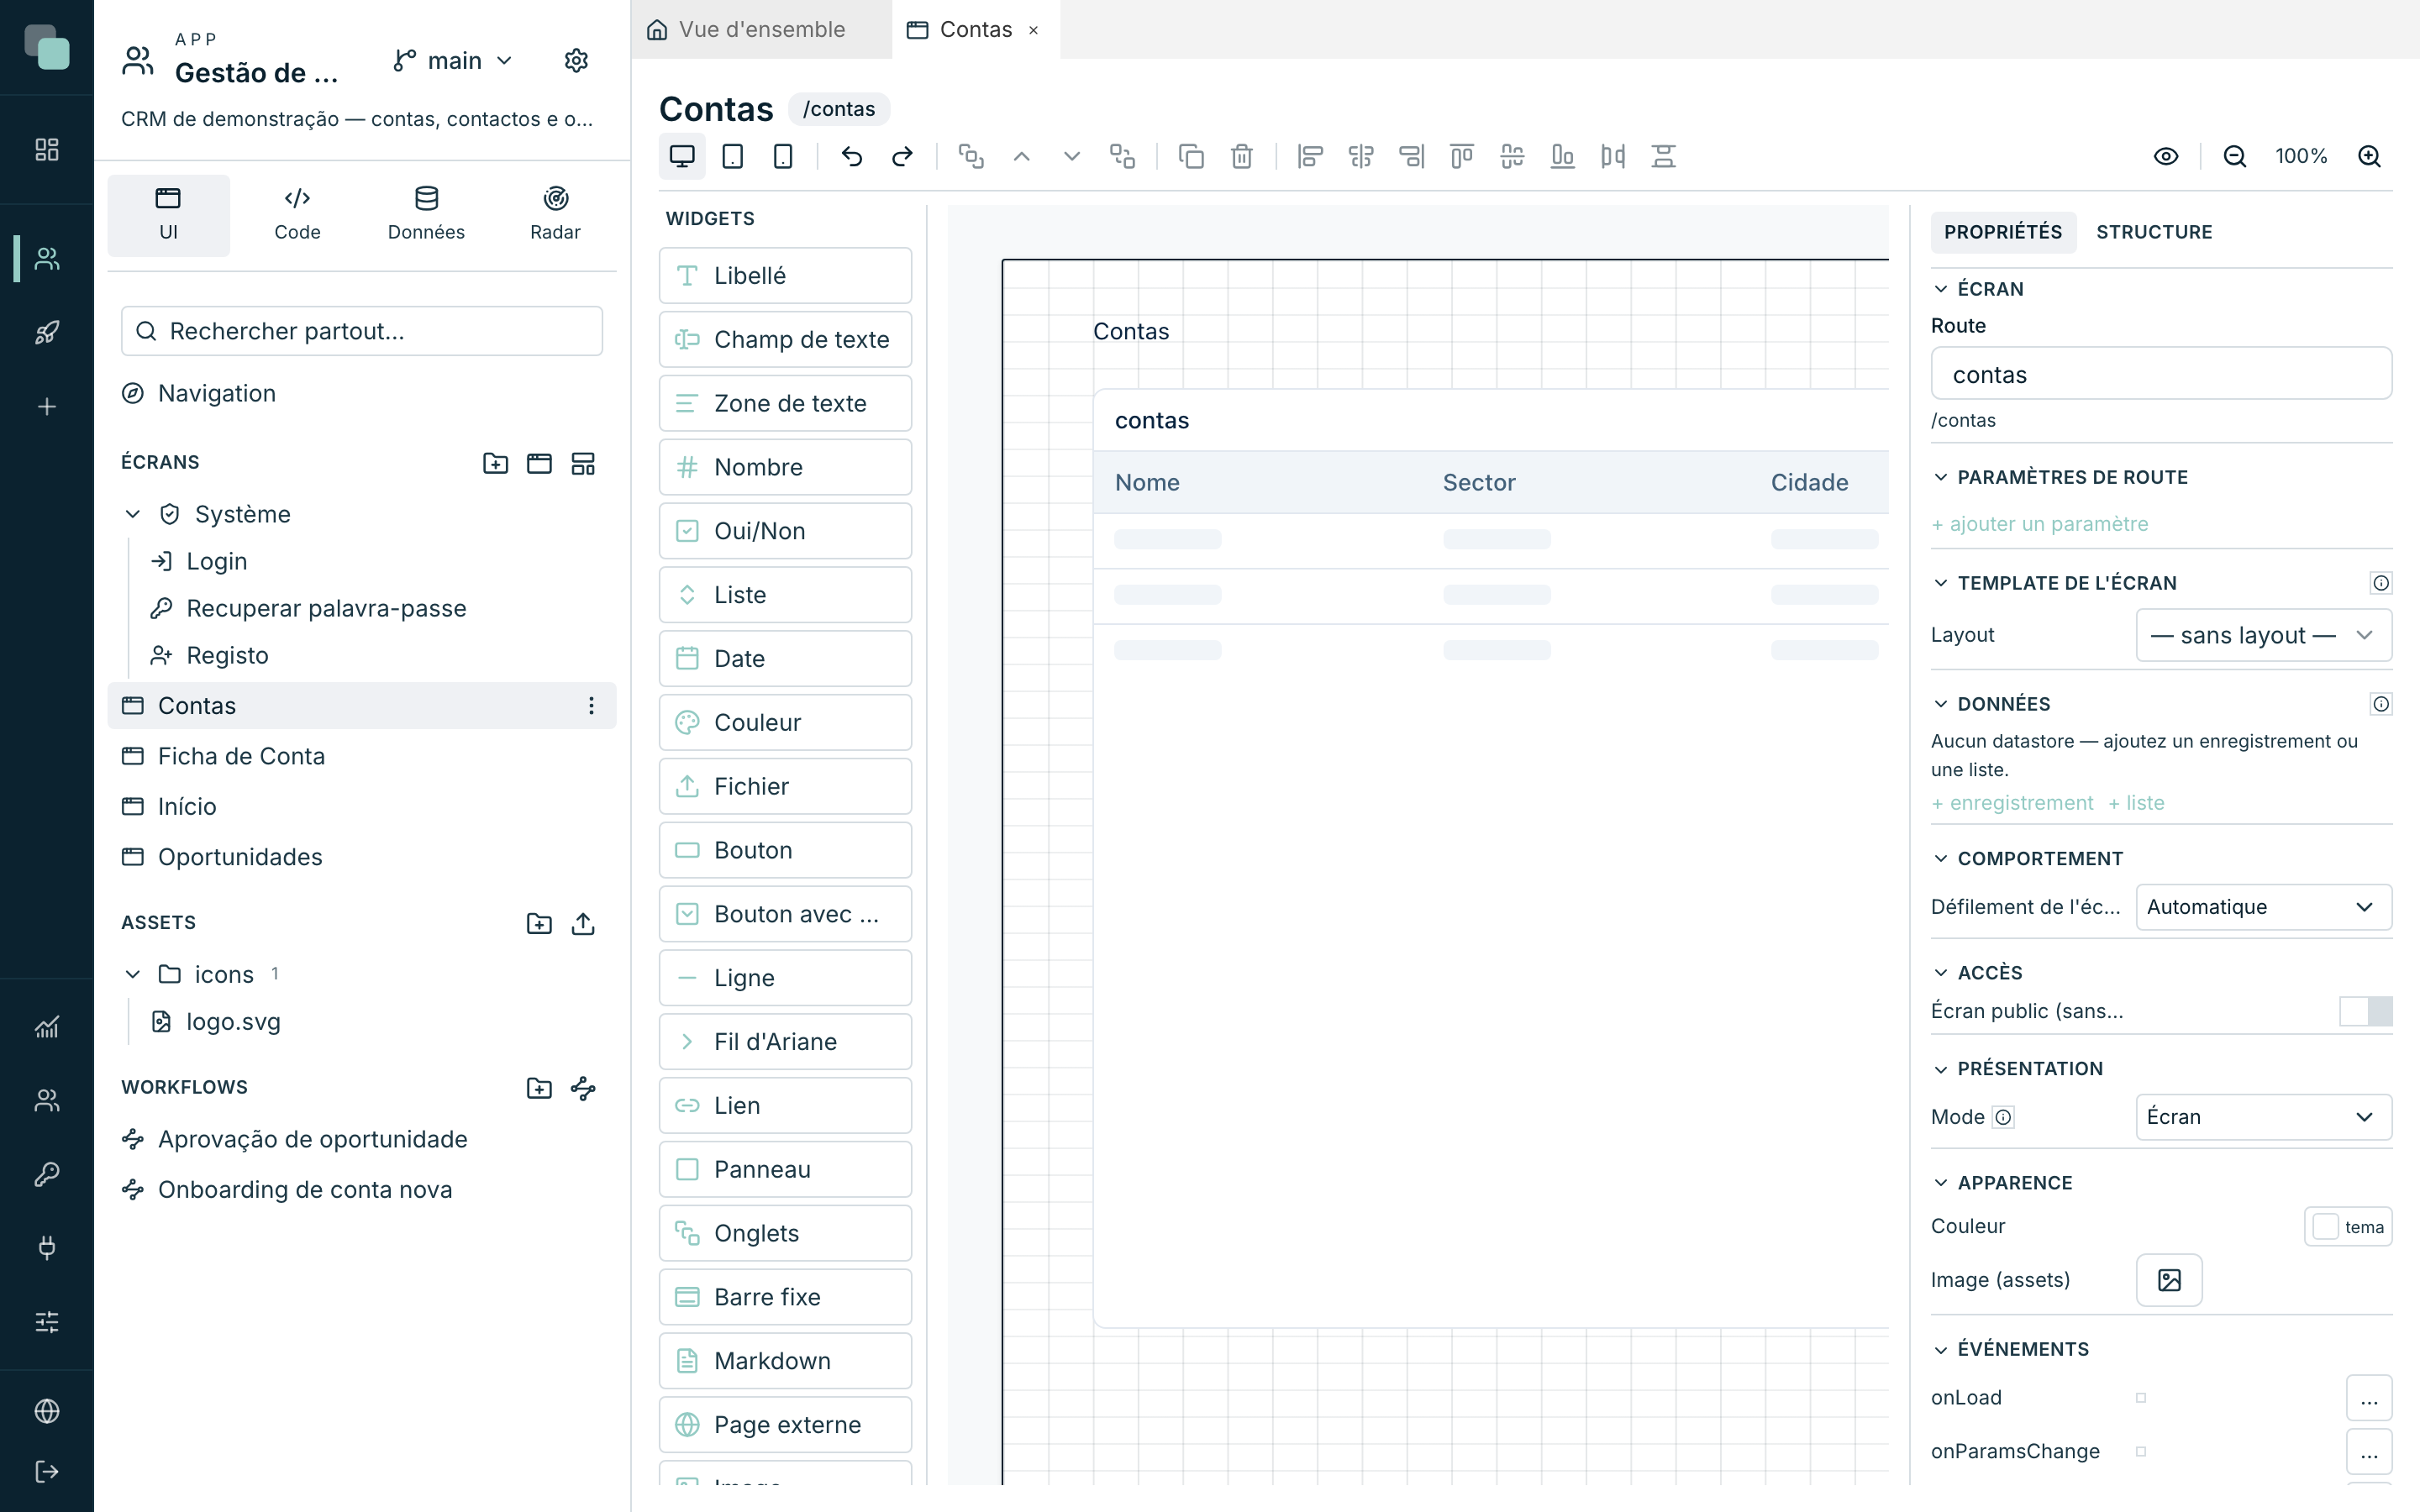Open Contas screen options menu
Screen dimensions: 2420x1512
(591, 706)
